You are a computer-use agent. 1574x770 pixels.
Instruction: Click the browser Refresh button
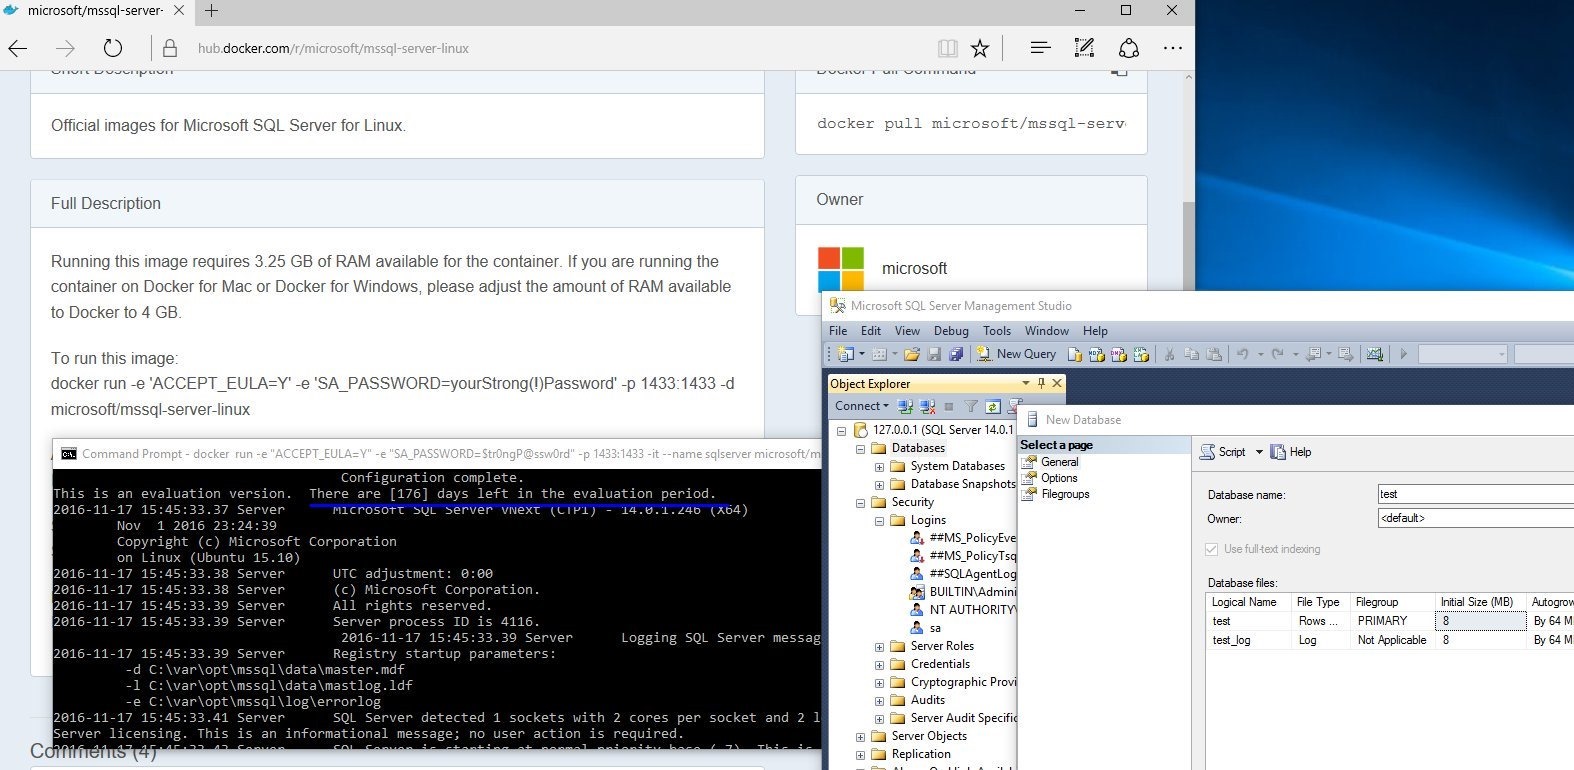click(113, 48)
